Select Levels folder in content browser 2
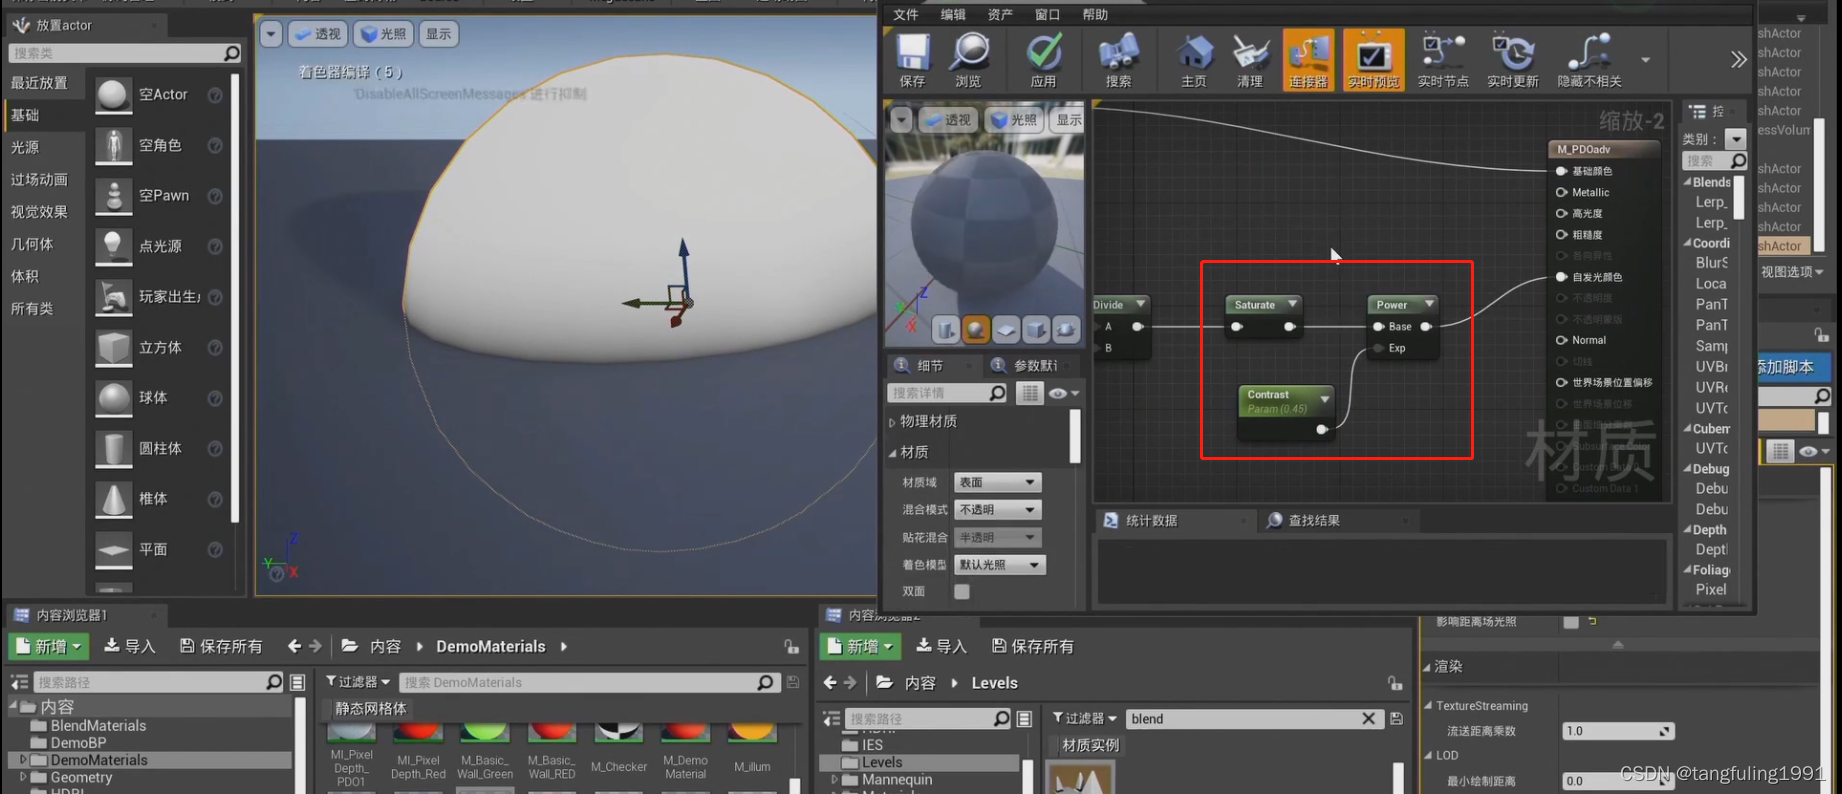This screenshot has width=1842, height=794. click(x=882, y=762)
